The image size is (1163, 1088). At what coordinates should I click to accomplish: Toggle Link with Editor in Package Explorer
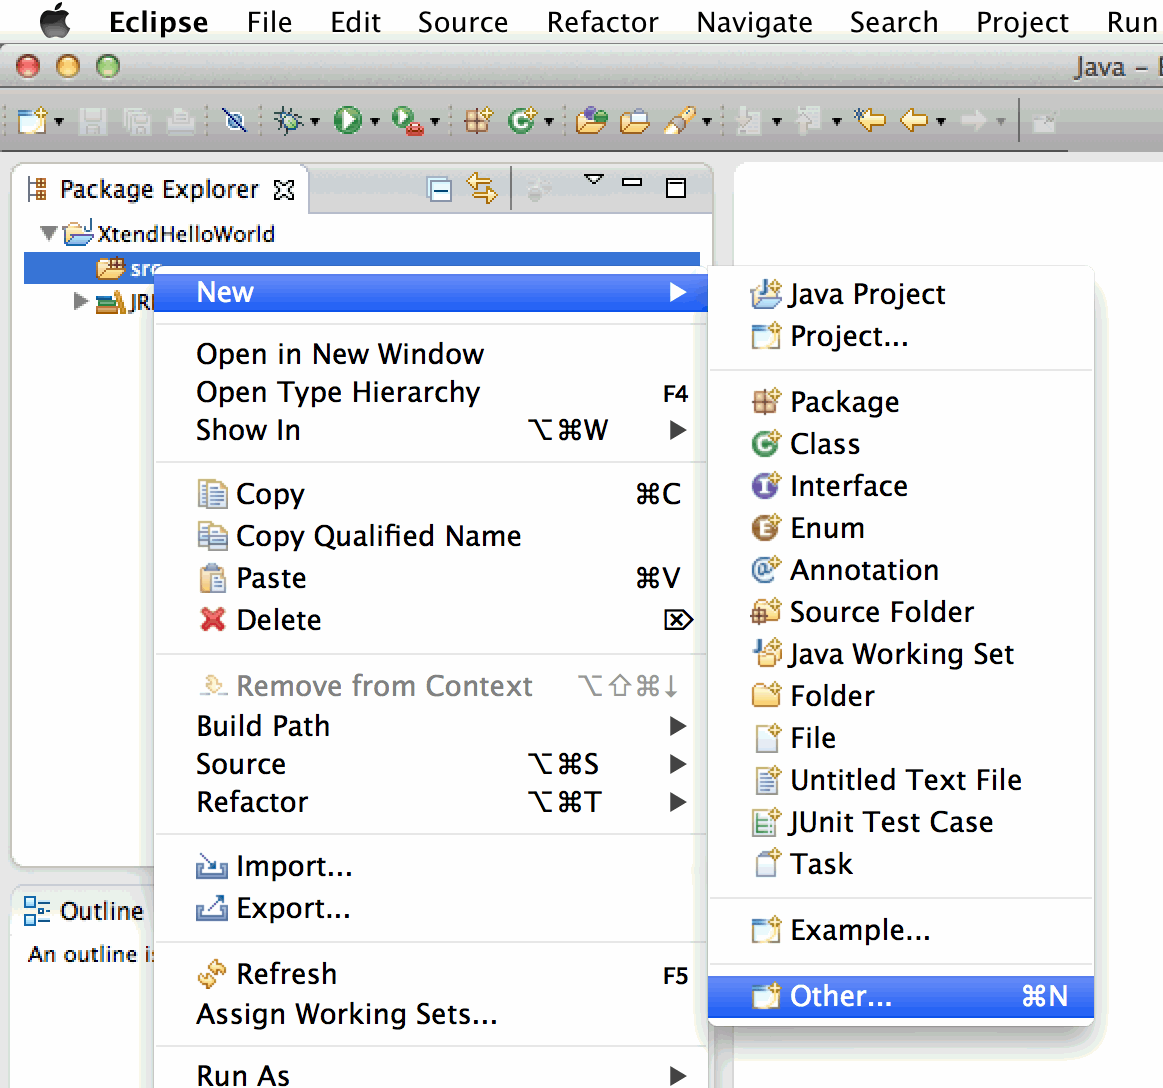pos(481,189)
